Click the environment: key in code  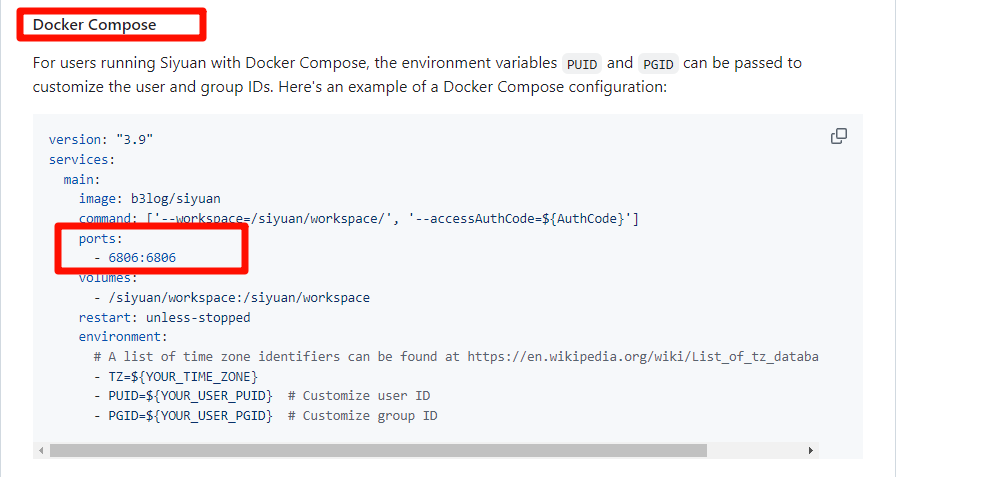pos(123,337)
